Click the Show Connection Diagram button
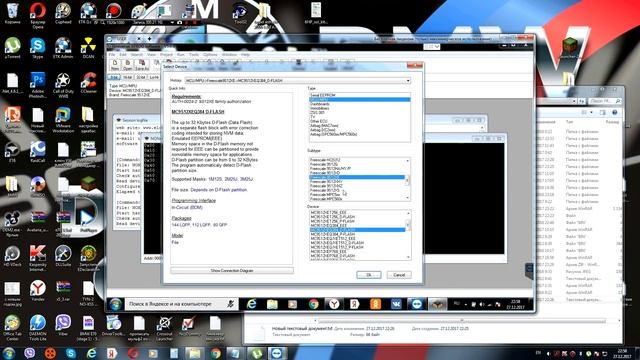The height and width of the screenshot is (360, 640). point(232,271)
